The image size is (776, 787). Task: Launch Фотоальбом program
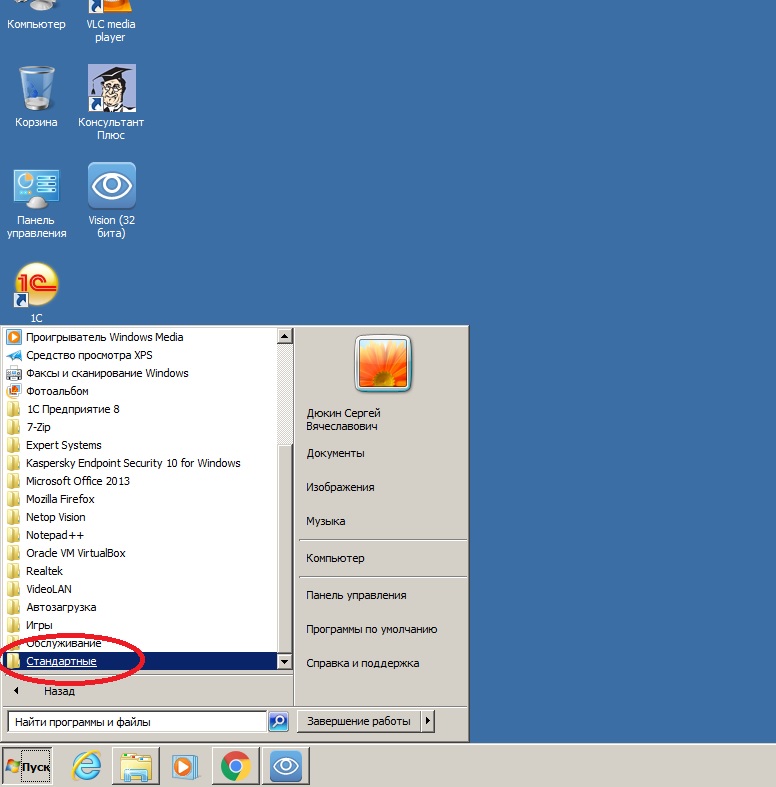[x=140, y=391]
